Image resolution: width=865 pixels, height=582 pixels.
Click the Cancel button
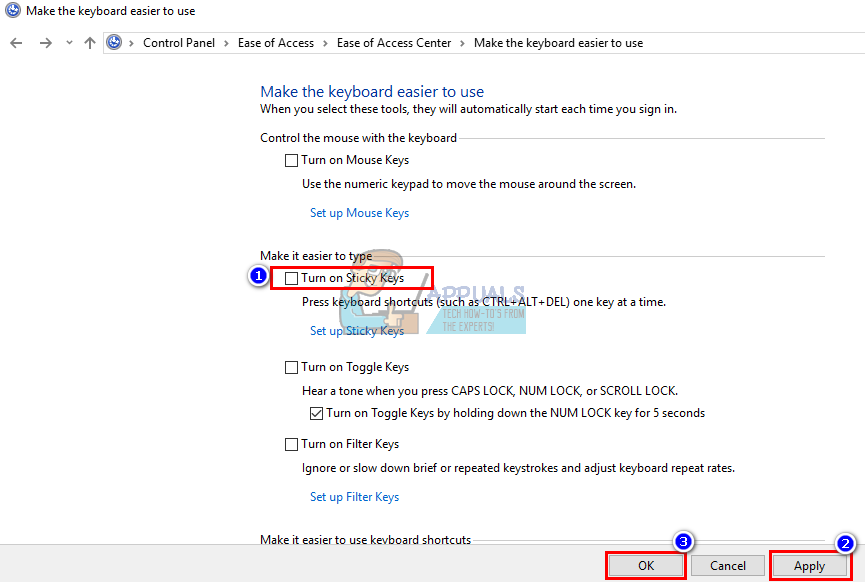[728, 565]
